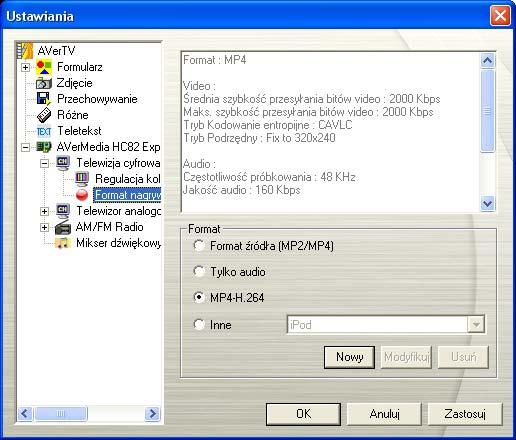The image size is (516, 440).
Task: Select the Formularz tree item
Action: click(80, 67)
